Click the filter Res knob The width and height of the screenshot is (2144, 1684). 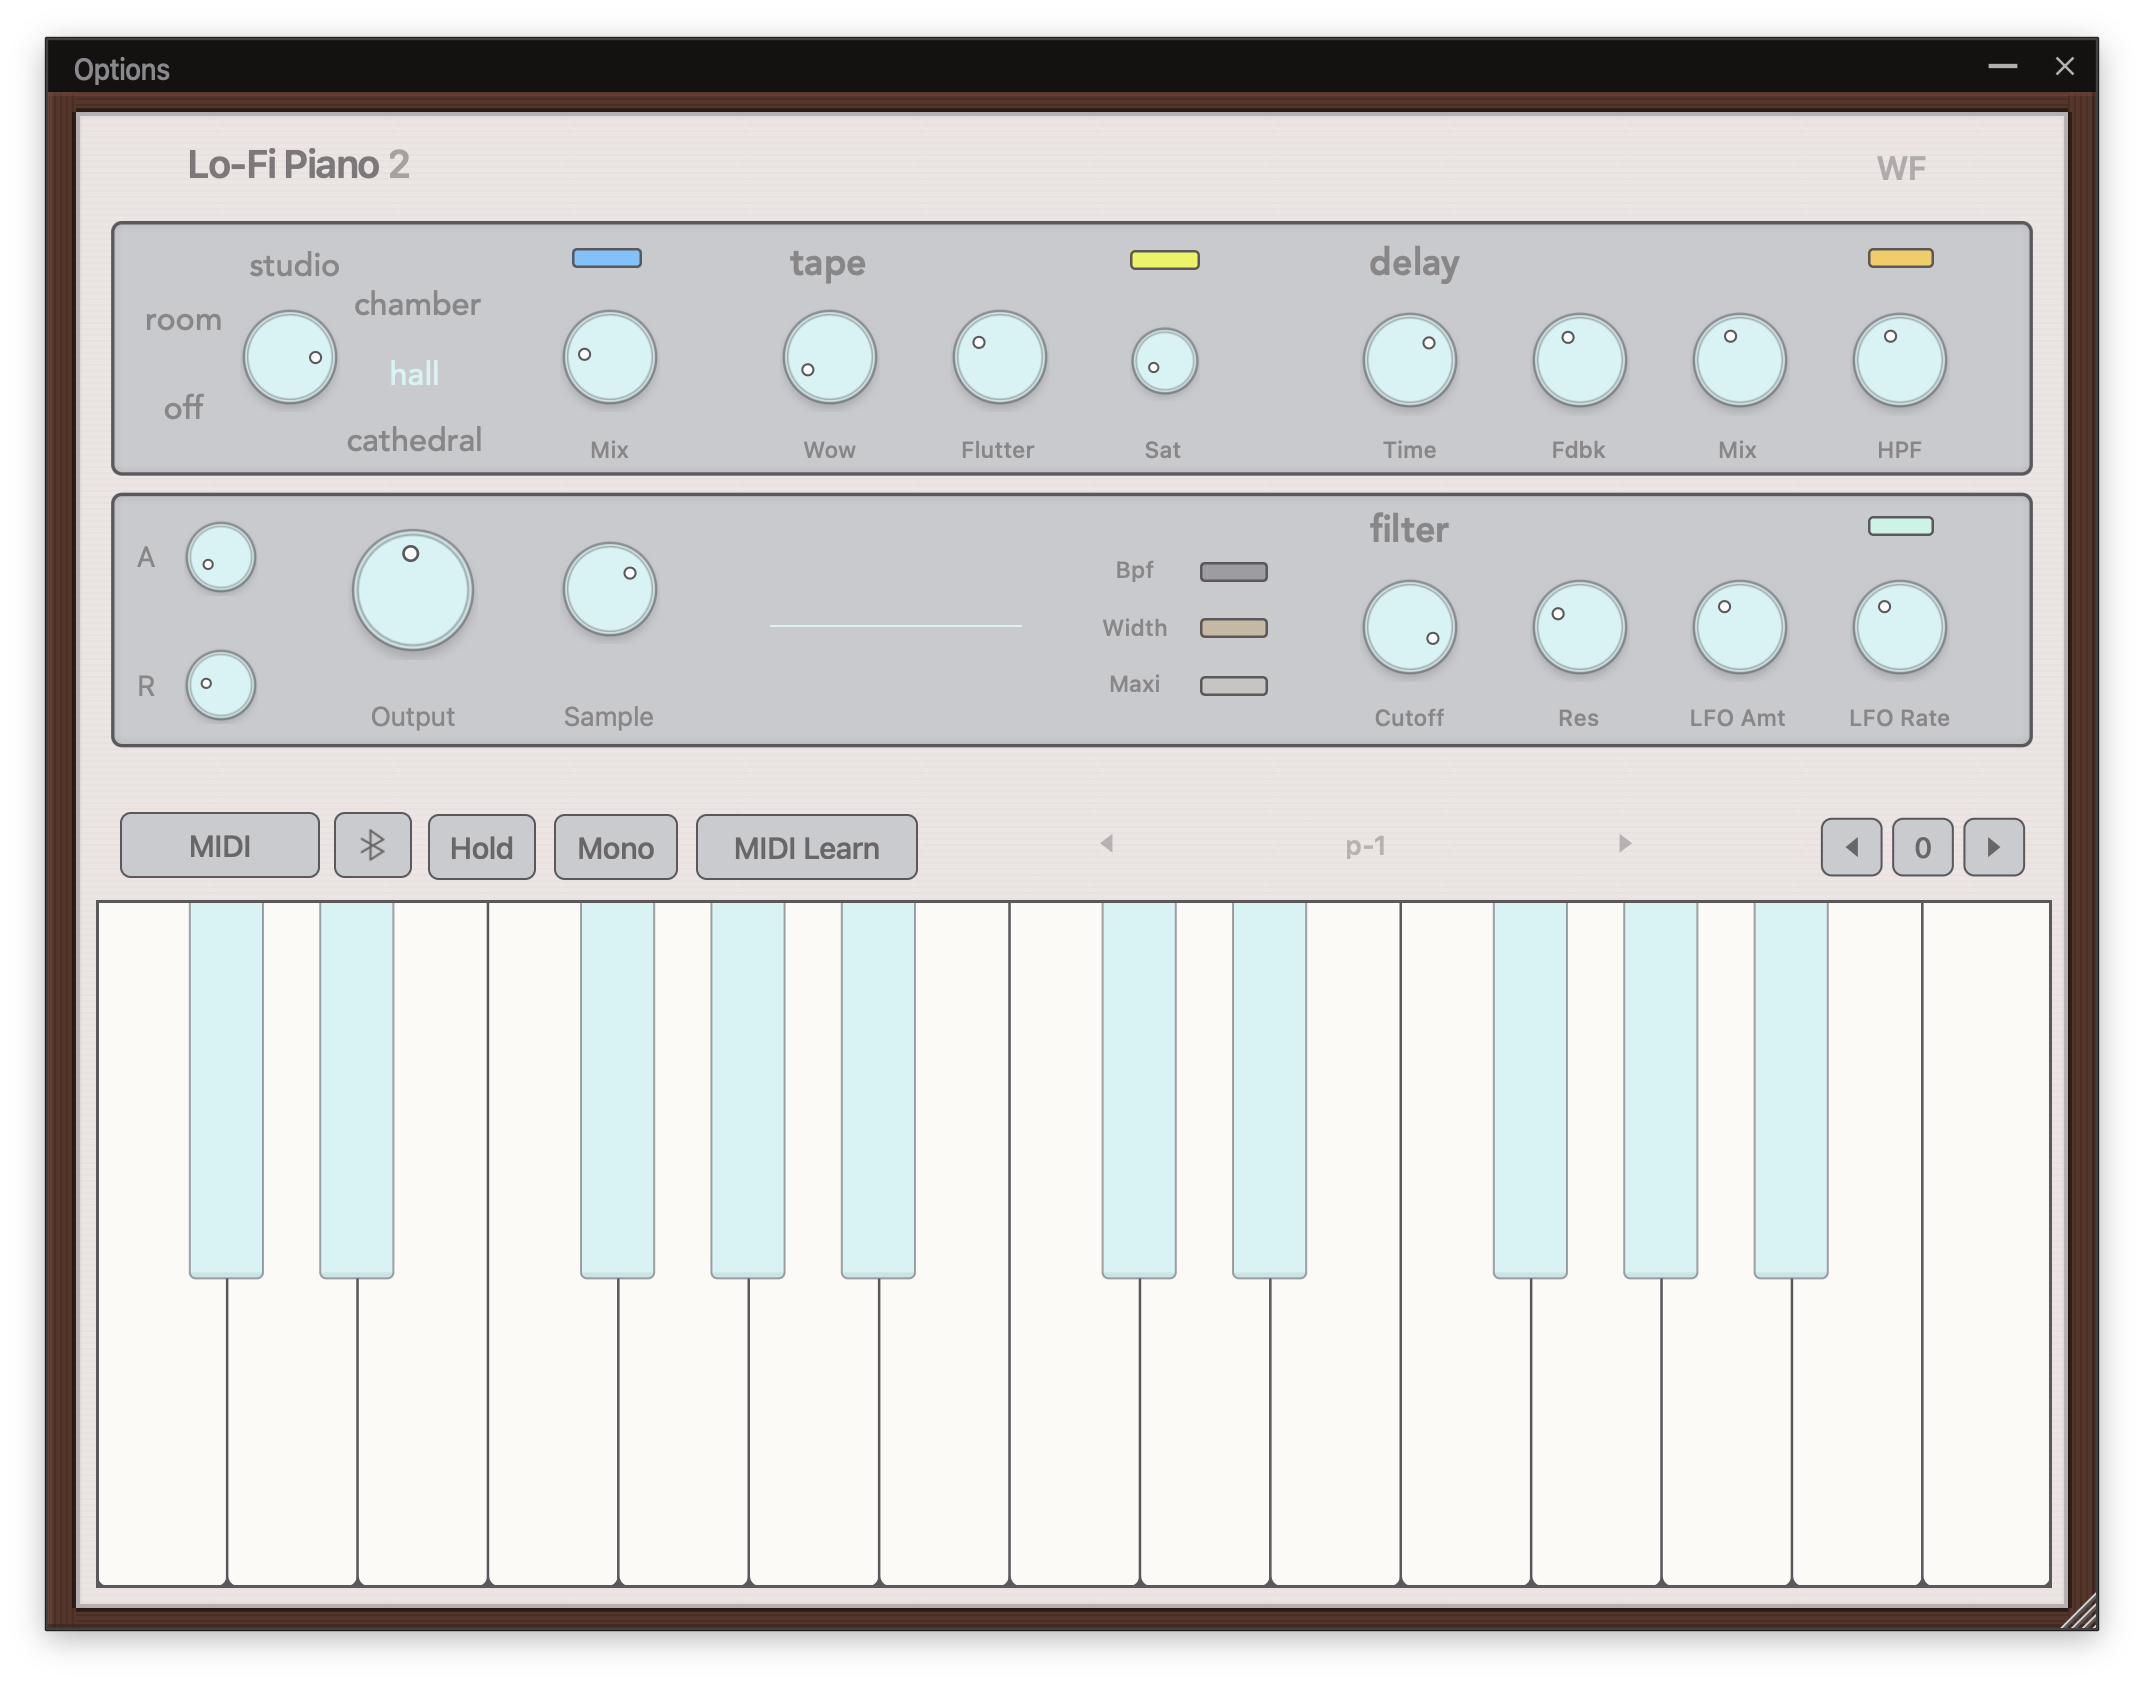(1579, 627)
